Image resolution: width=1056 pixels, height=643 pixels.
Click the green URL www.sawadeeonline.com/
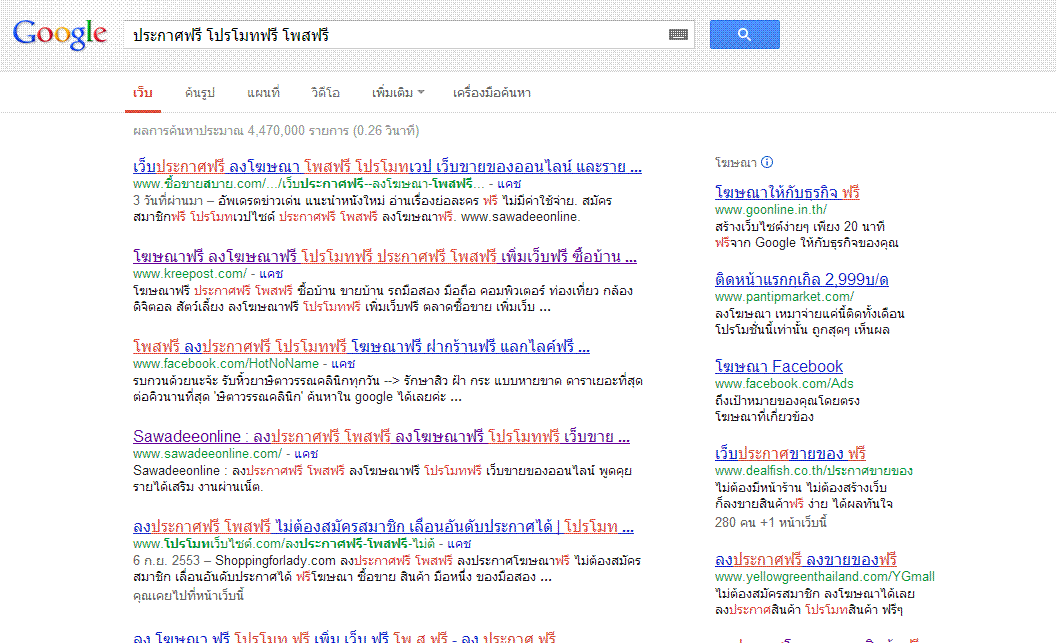(x=207, y=454)
